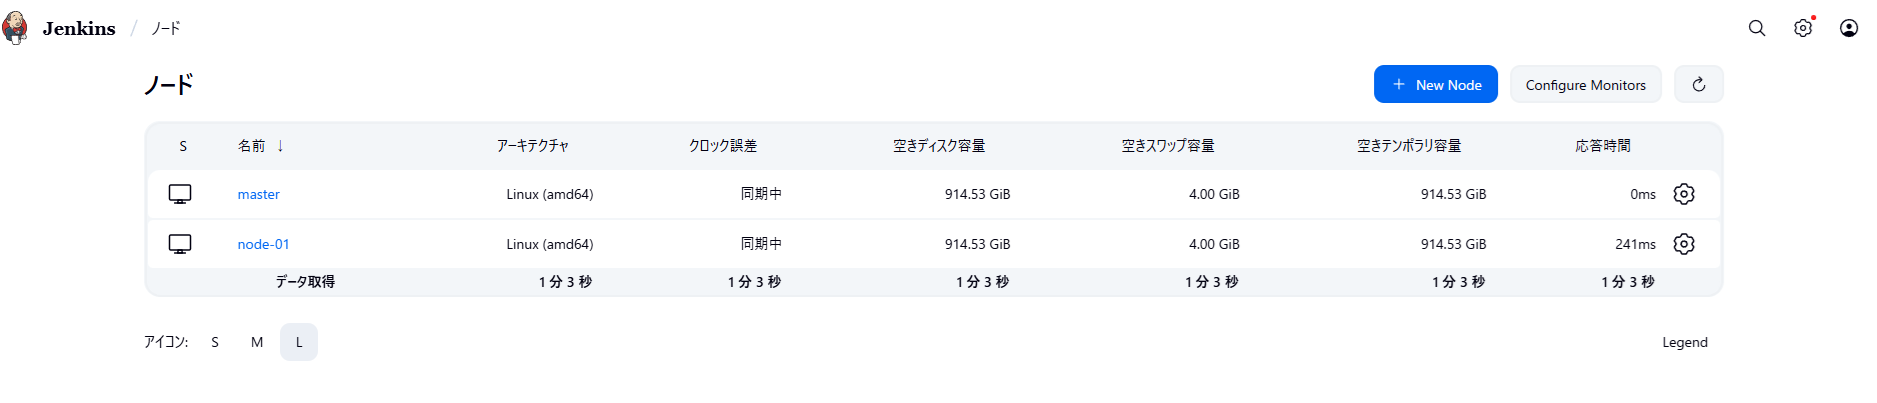
Task: Open Manage Jenkins gear in header
Action: click(1802, 28)
